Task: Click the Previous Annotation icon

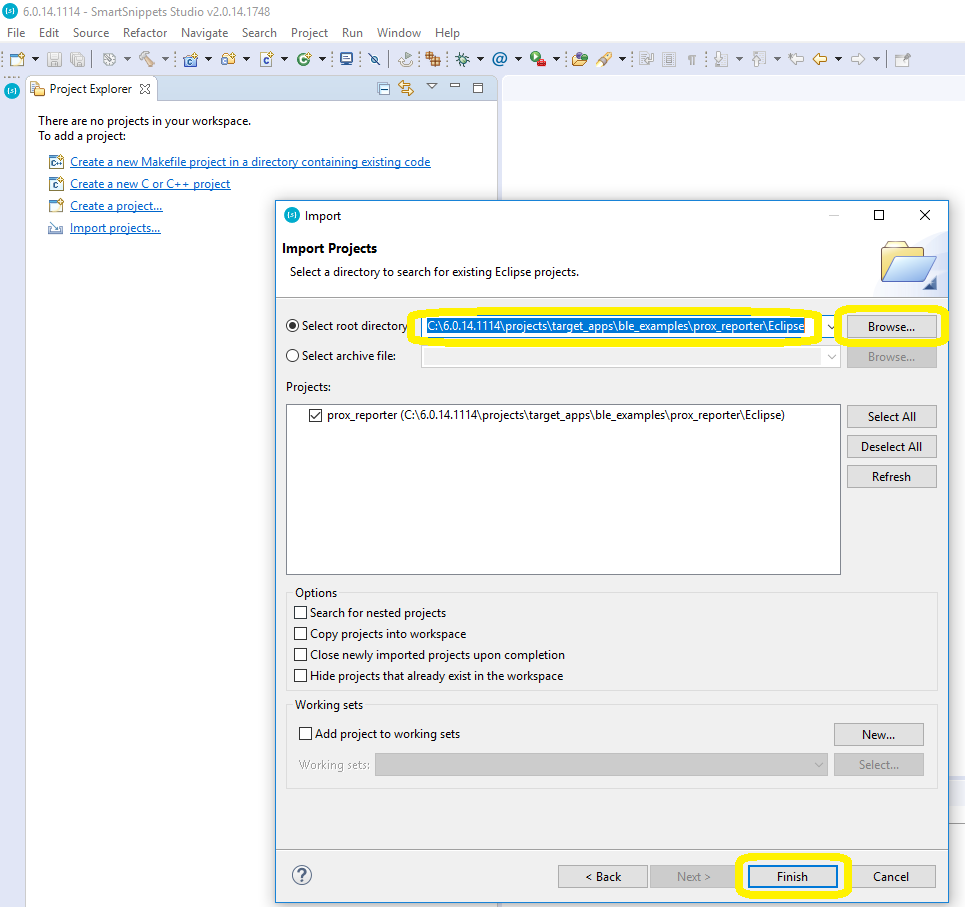Action: [759, 59]
